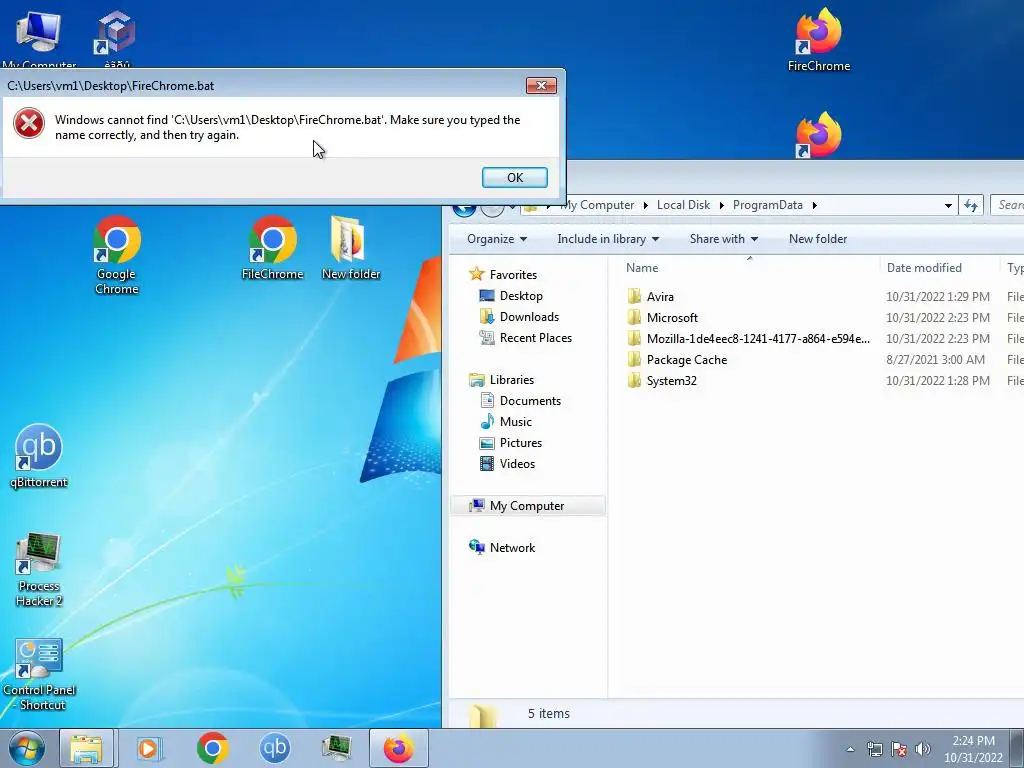Click the Package Cache folder icon
This screenshot has width=1024, height=768.
pyautogui.click(x=634, y=360)
